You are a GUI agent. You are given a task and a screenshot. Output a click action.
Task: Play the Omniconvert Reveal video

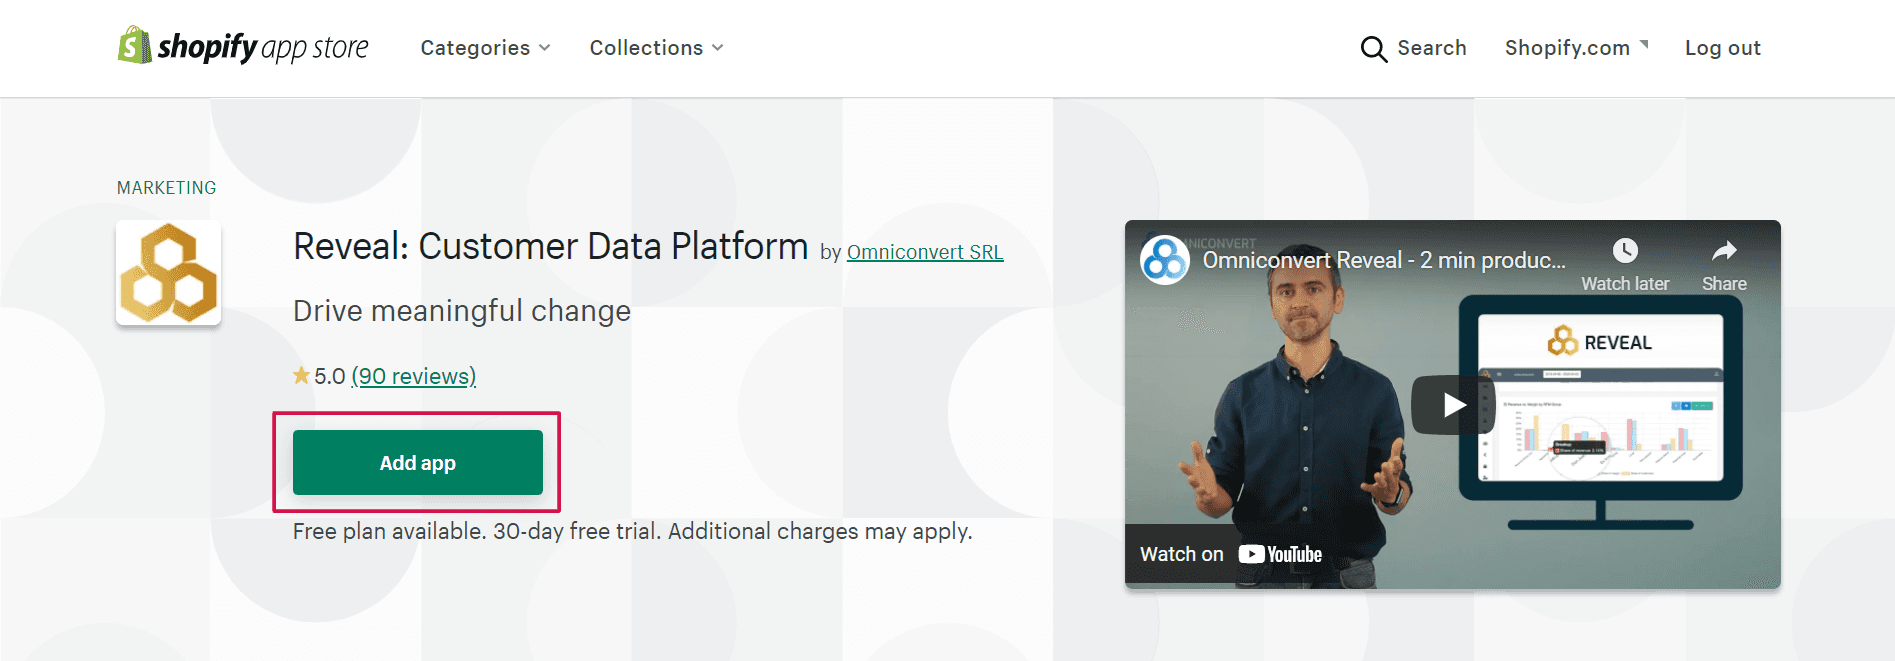(x=1452, y=404)
